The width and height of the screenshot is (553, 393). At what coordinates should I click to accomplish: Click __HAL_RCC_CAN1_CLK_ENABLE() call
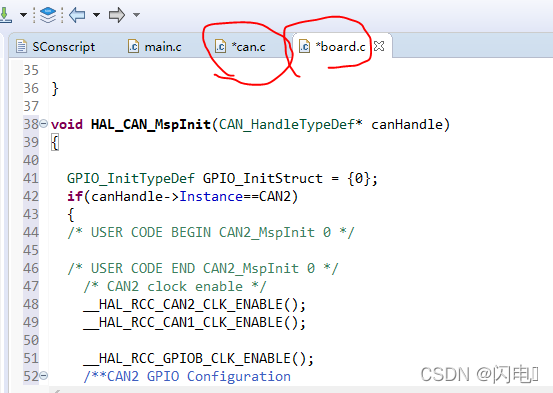[x=194, y=322]
